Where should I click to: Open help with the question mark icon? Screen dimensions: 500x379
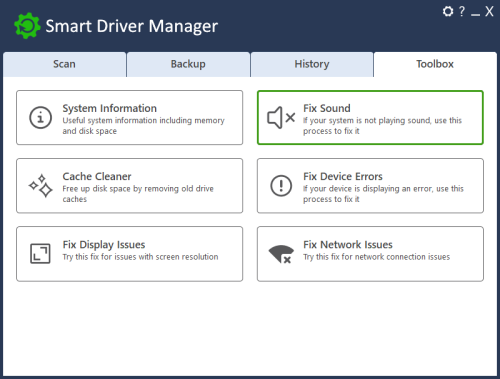(x=462, y=11)
